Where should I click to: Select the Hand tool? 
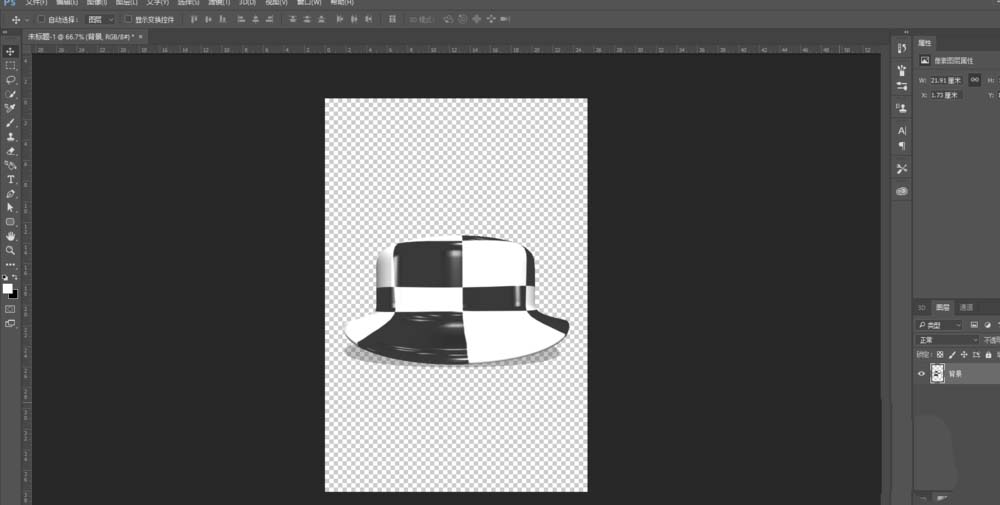click(x=10, y=236)
